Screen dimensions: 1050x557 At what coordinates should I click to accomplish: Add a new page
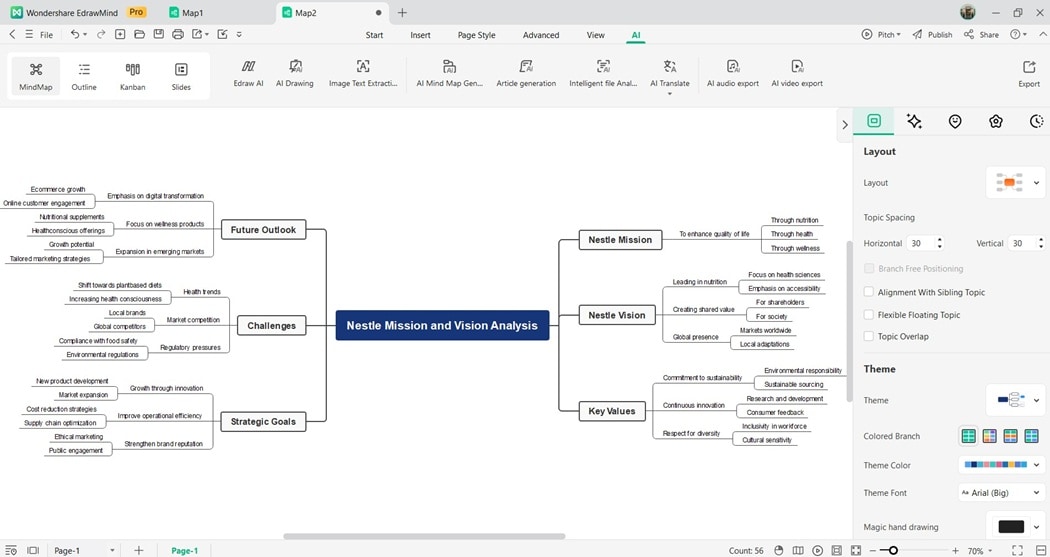click(139, 550)
